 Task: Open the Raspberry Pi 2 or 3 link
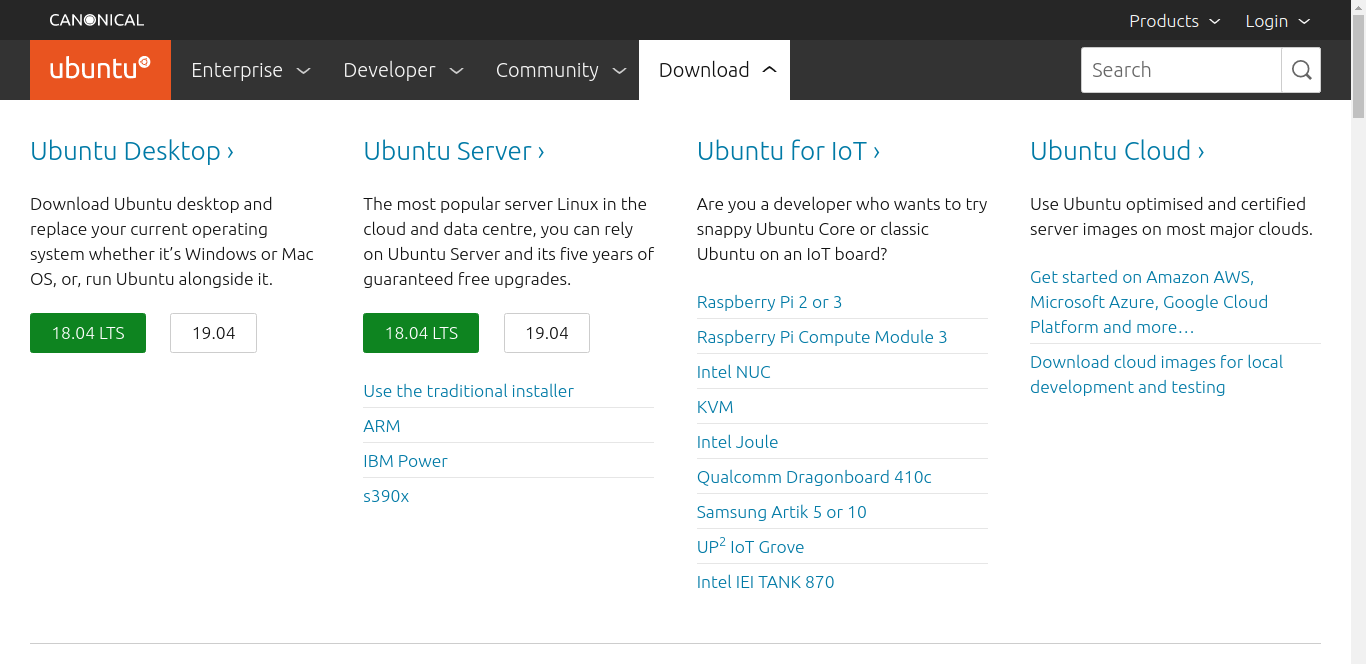coord(769,302)
